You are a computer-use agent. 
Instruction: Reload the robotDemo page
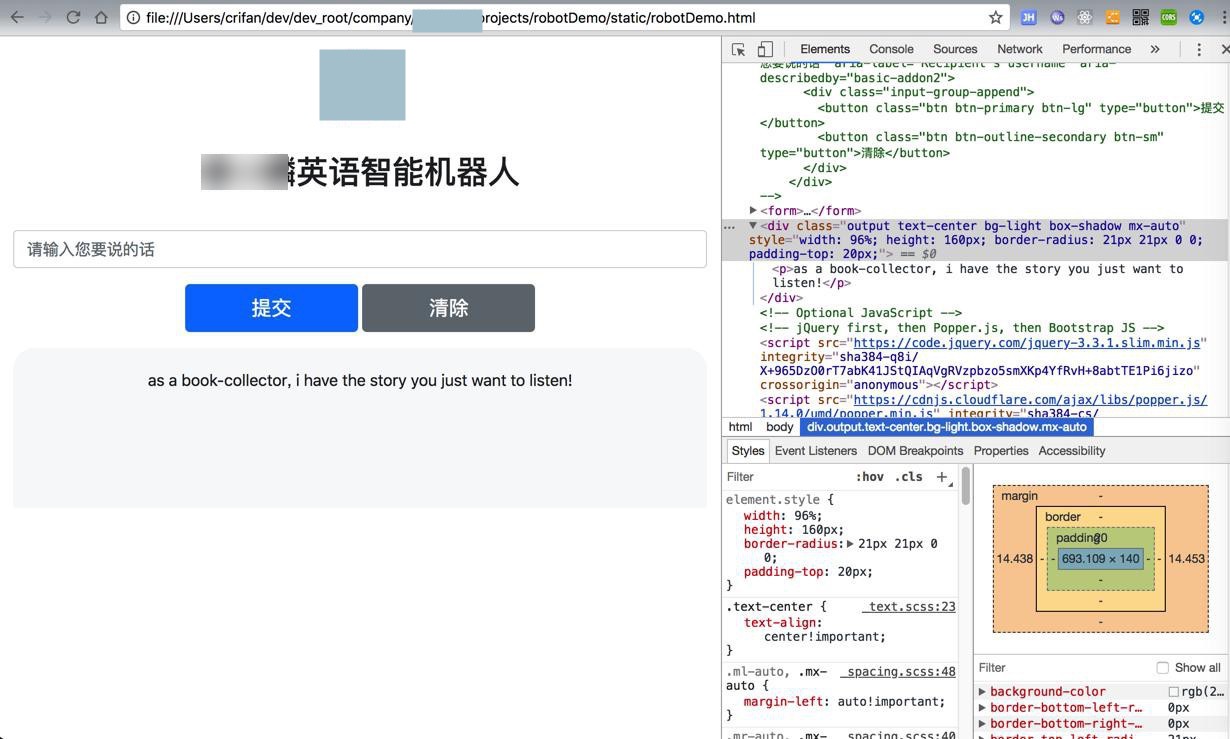pyautogui.click(x=73, y=17)
